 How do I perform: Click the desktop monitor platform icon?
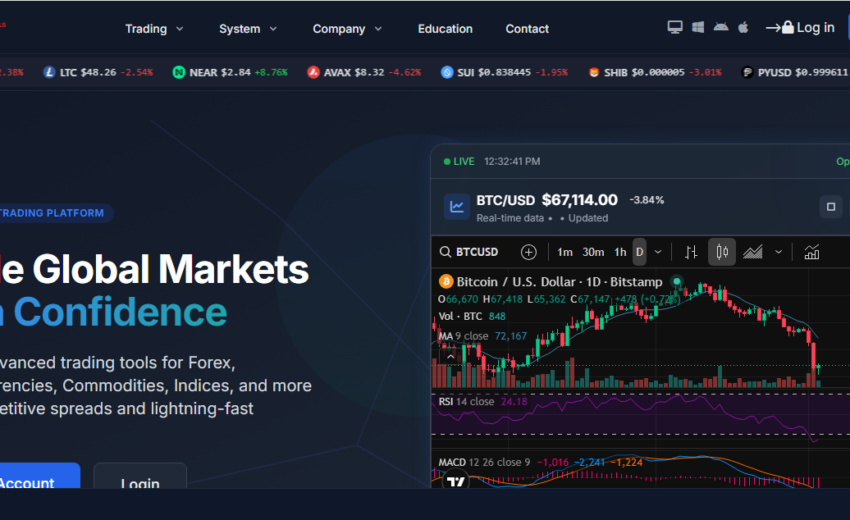pyautogui.click(x=674, y=27)
